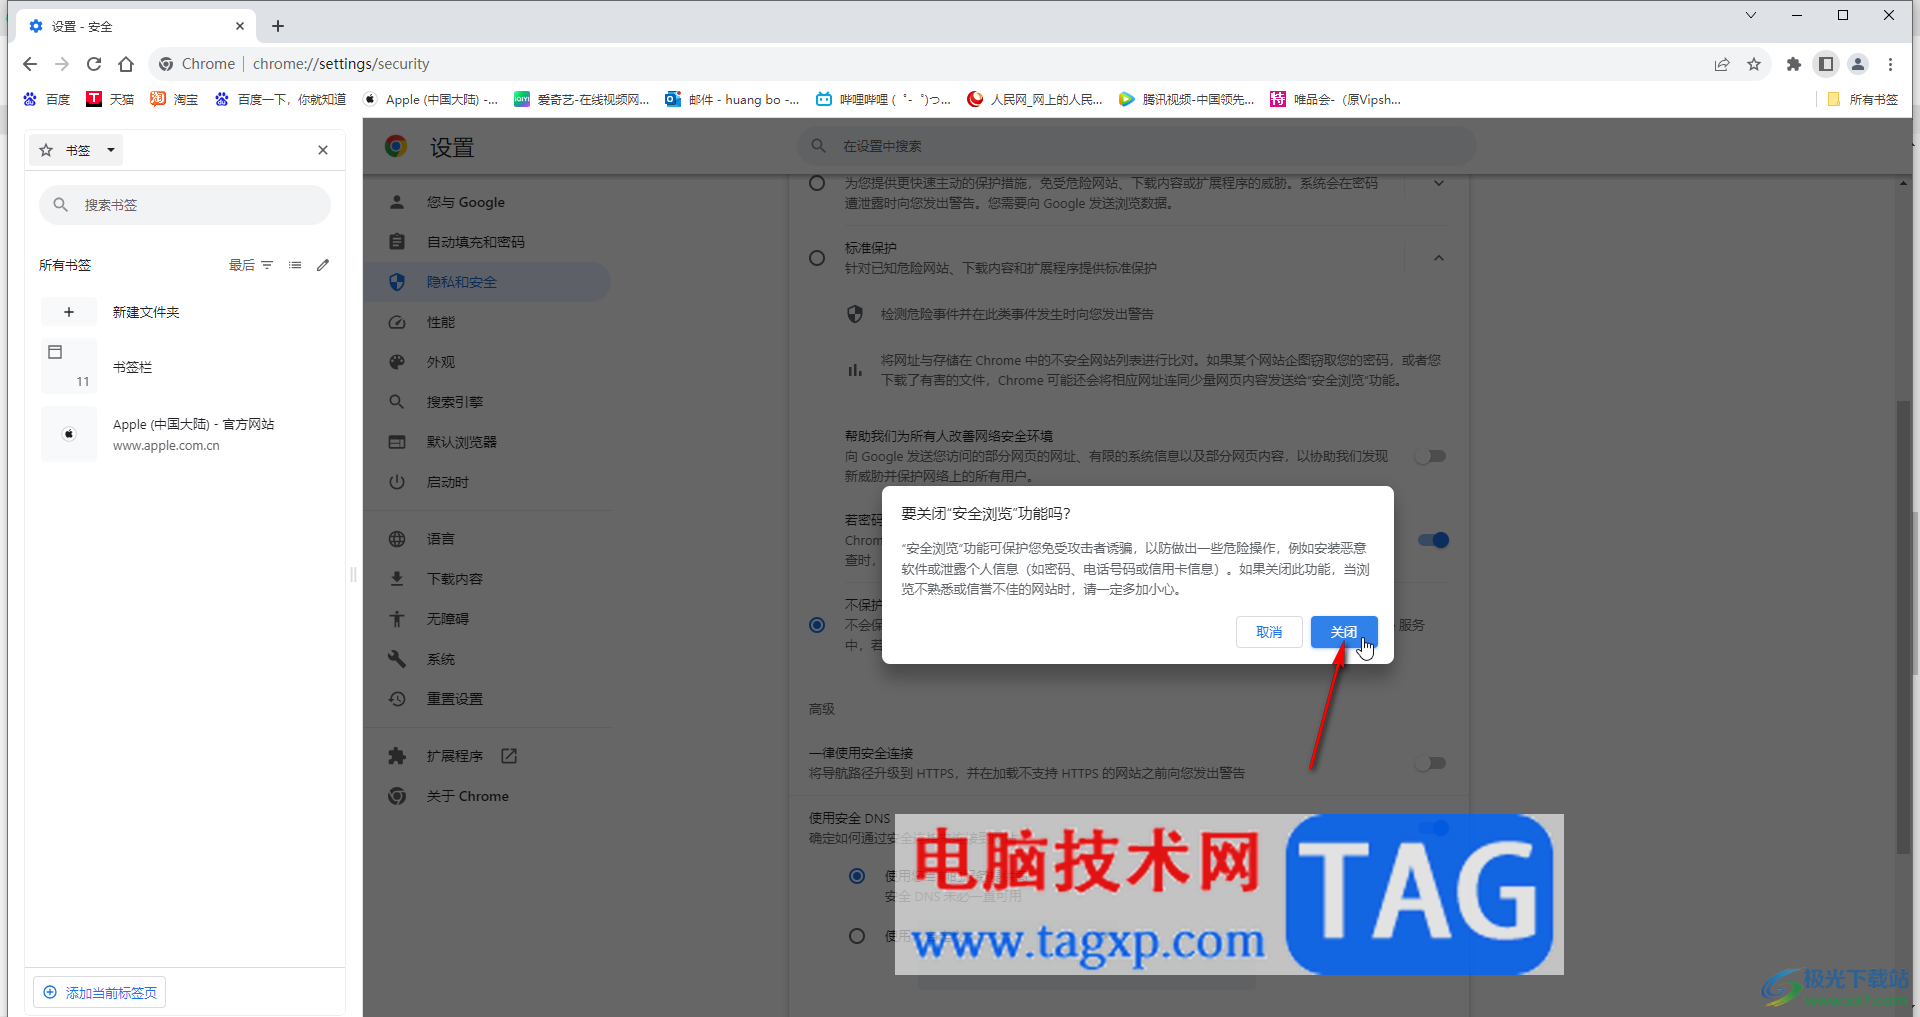Open the profile avatar icon
The width and height of the screenshot is (1920, 1017).
pyautogui.click(x=1858, y=64)
